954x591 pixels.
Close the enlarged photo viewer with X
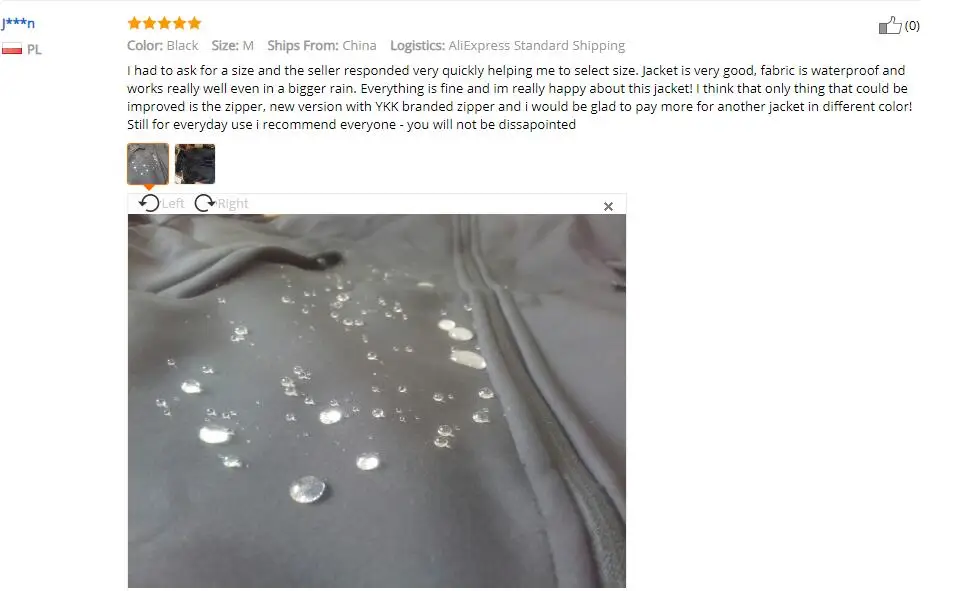pyautogui.click(x=608, y=206)
